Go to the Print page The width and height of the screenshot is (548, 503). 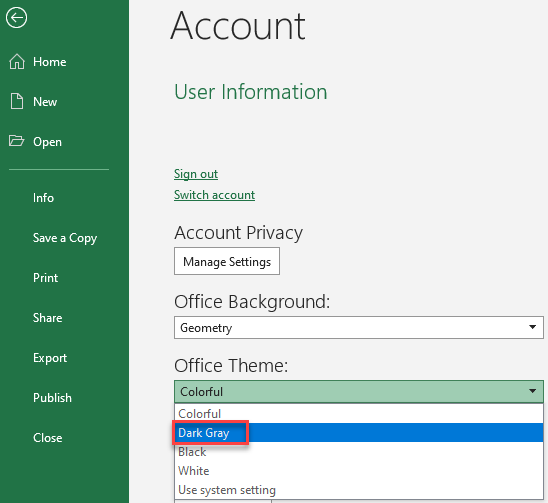click(x=45, y=278)
